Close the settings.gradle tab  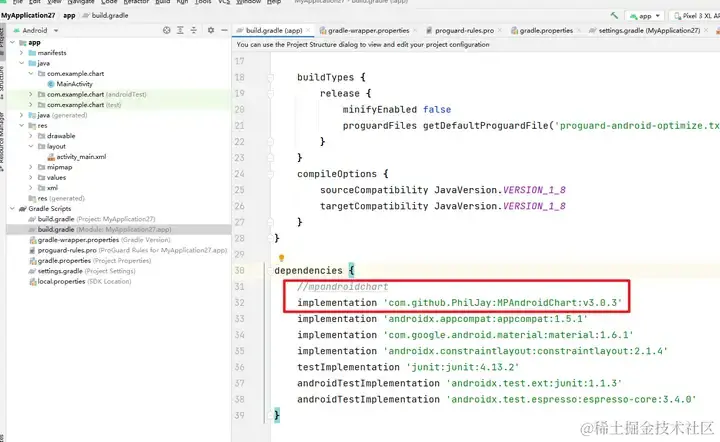point(706,31)
